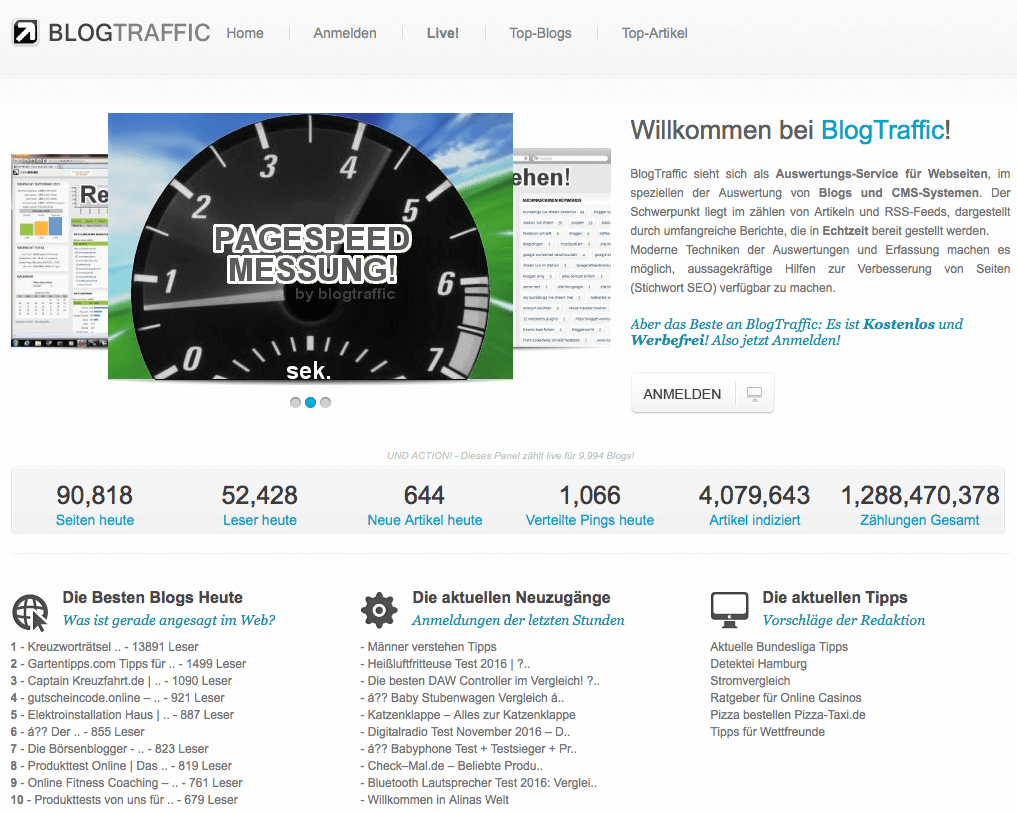Click the large ANMELDEN button
1017x813 pixels.
coord(702,393)
